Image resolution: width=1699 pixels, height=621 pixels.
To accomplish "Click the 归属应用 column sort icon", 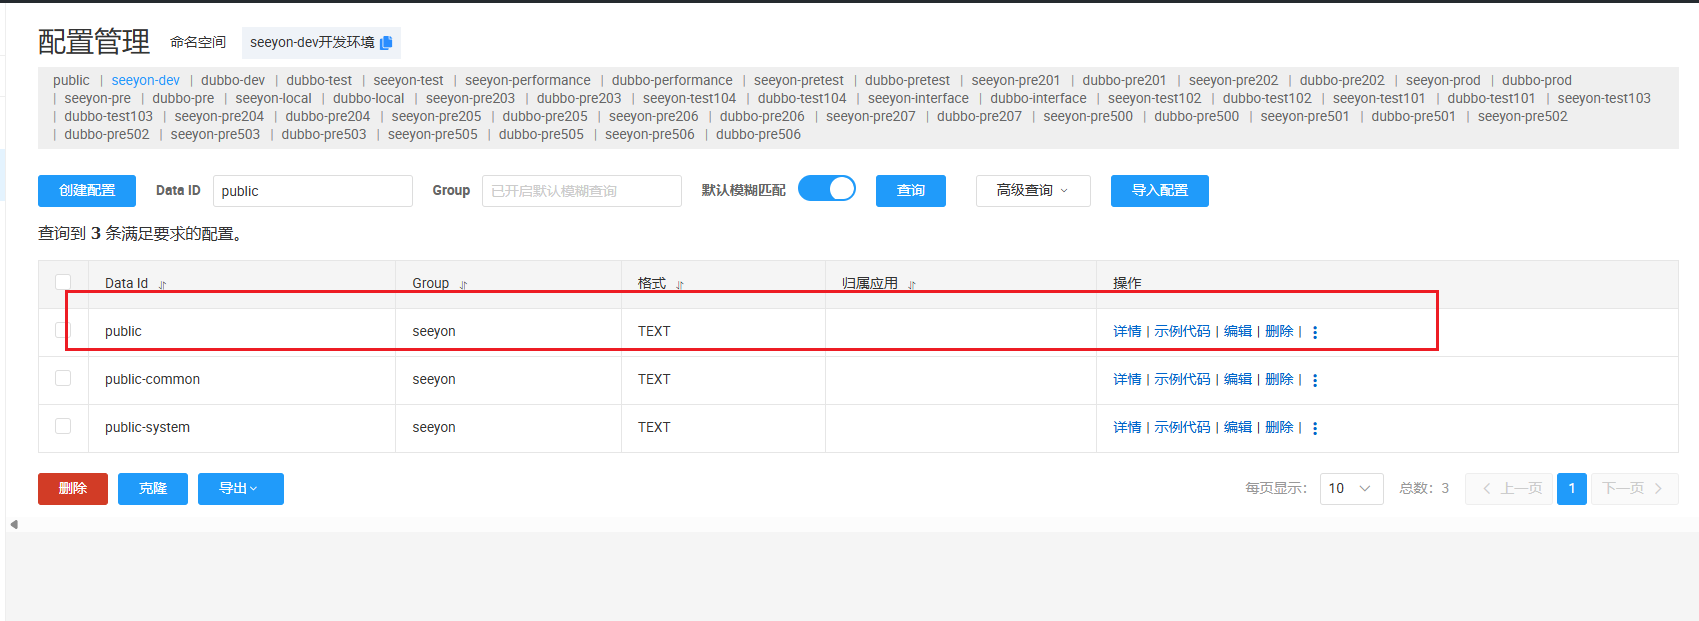I will [x=912, y=285].
